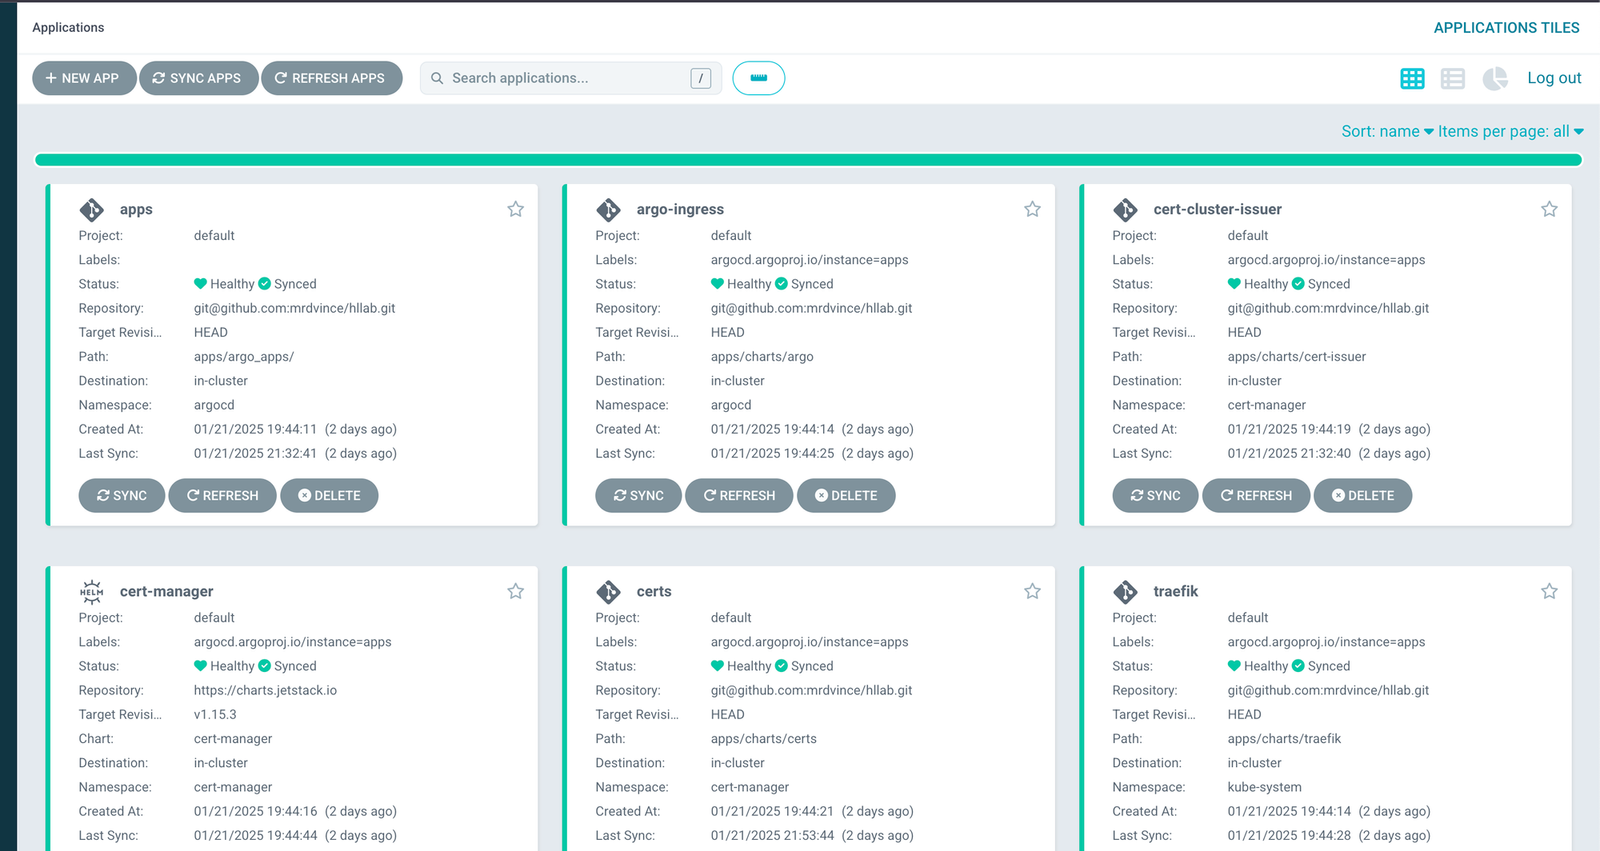
Task: Click the Healthy heart icon on apps tile
Action: pyautogui.click(x=200, y=284)
